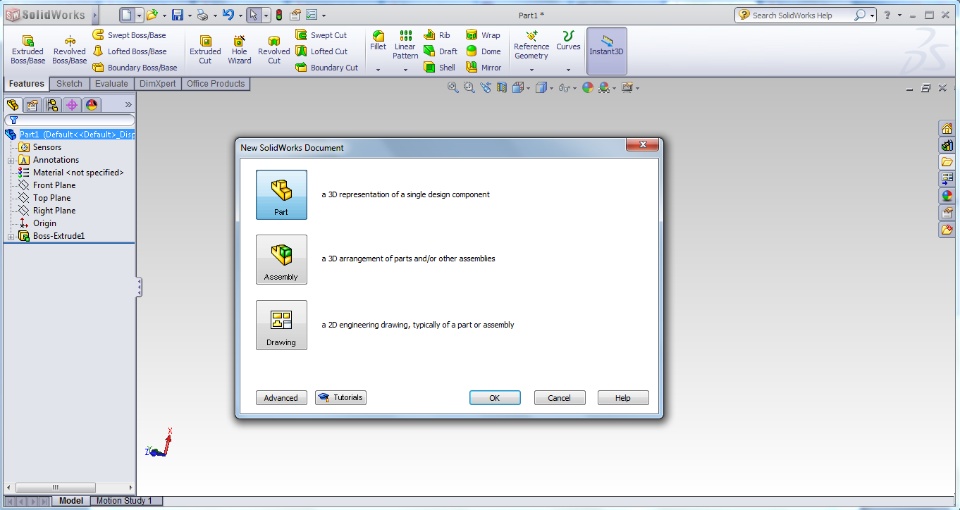Screen dimensions: 960x510
Task: Open Appearances tab in task pane
Action: click(x=947, y=197)
